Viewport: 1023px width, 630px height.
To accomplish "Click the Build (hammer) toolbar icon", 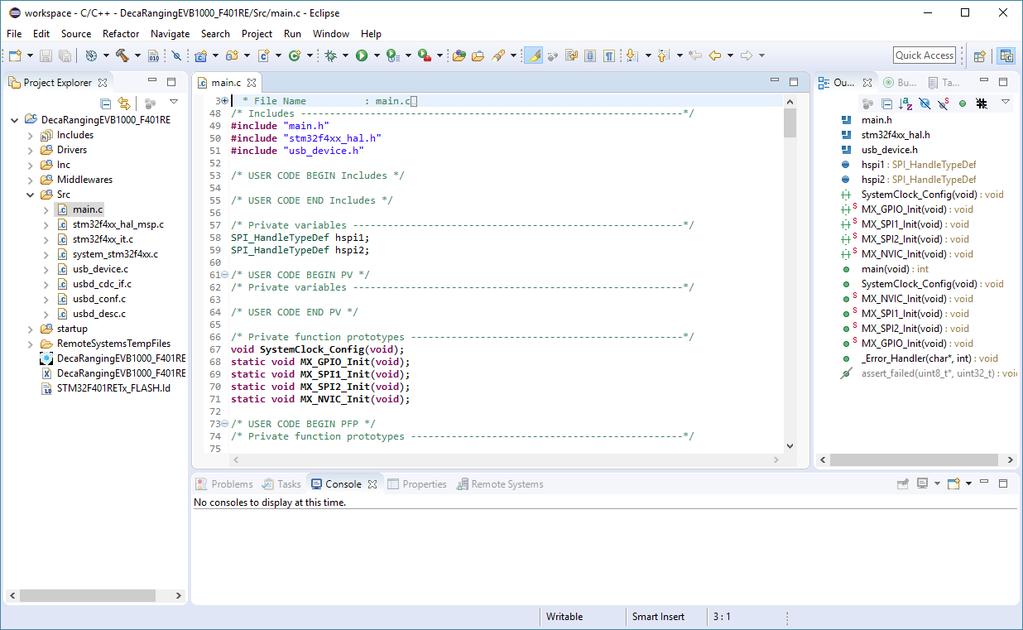I will click(122, 55).
